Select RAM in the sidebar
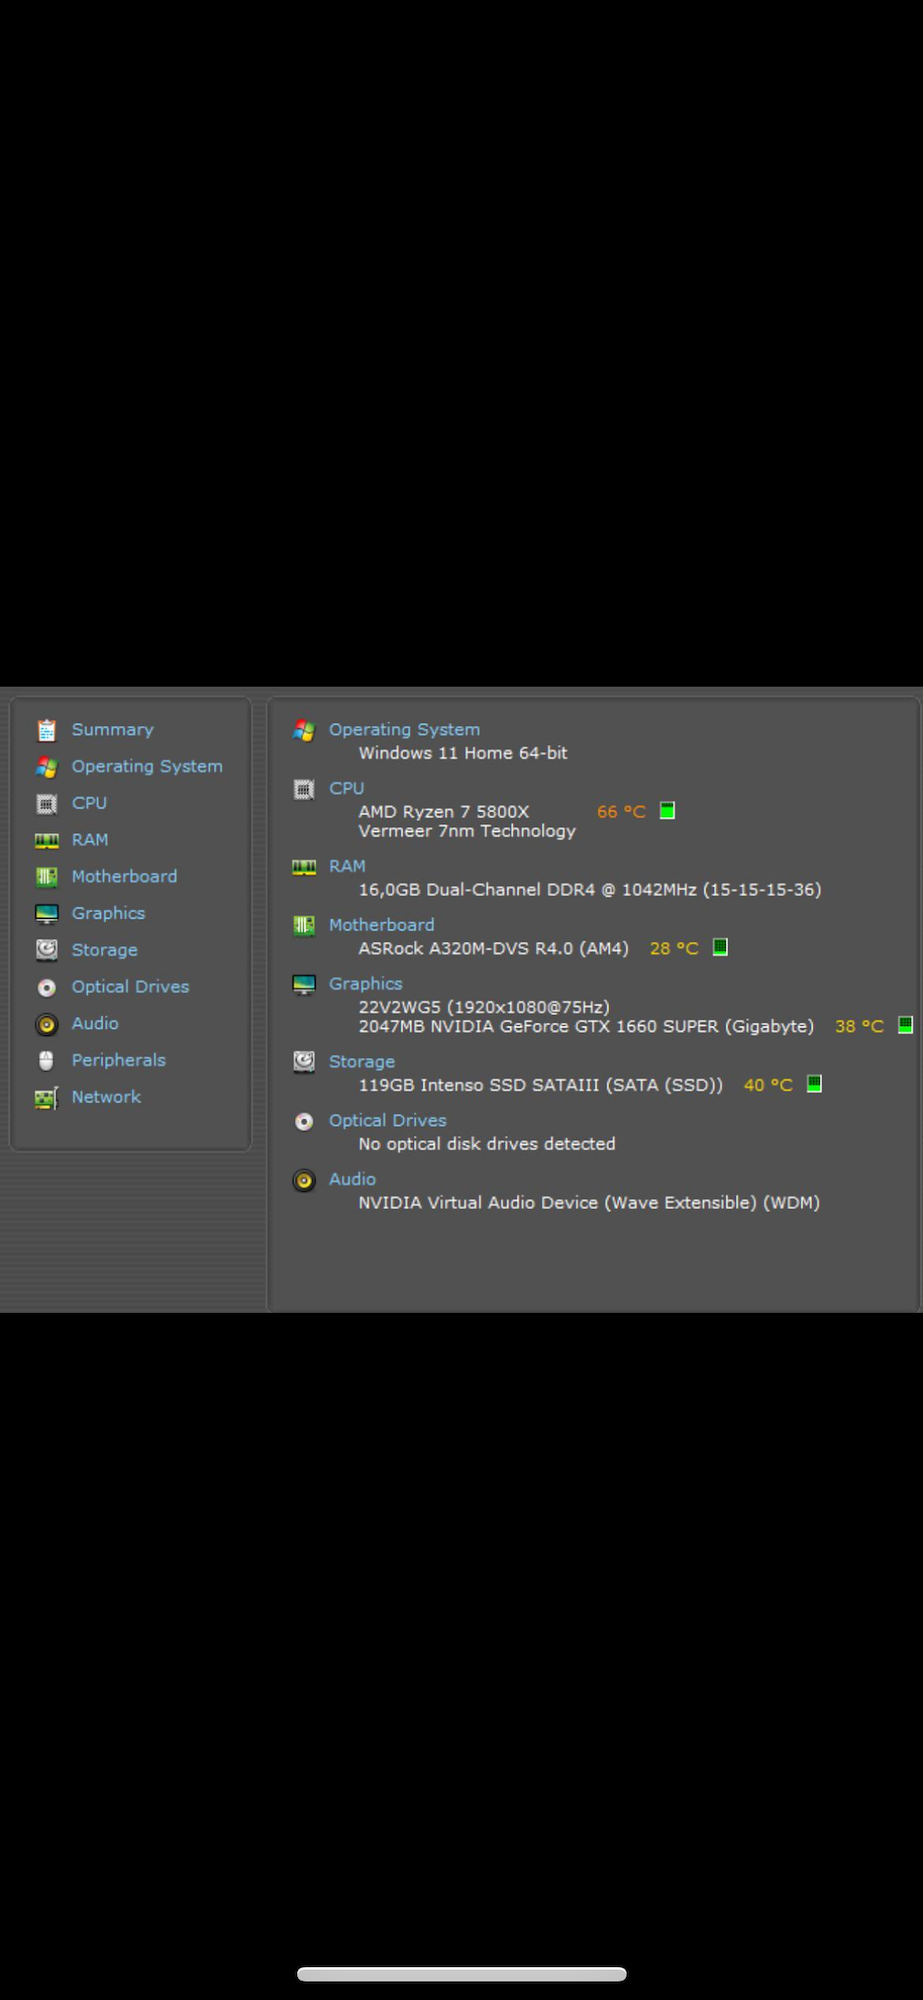Screen dimensions: 923x2000 pos(90,840)
